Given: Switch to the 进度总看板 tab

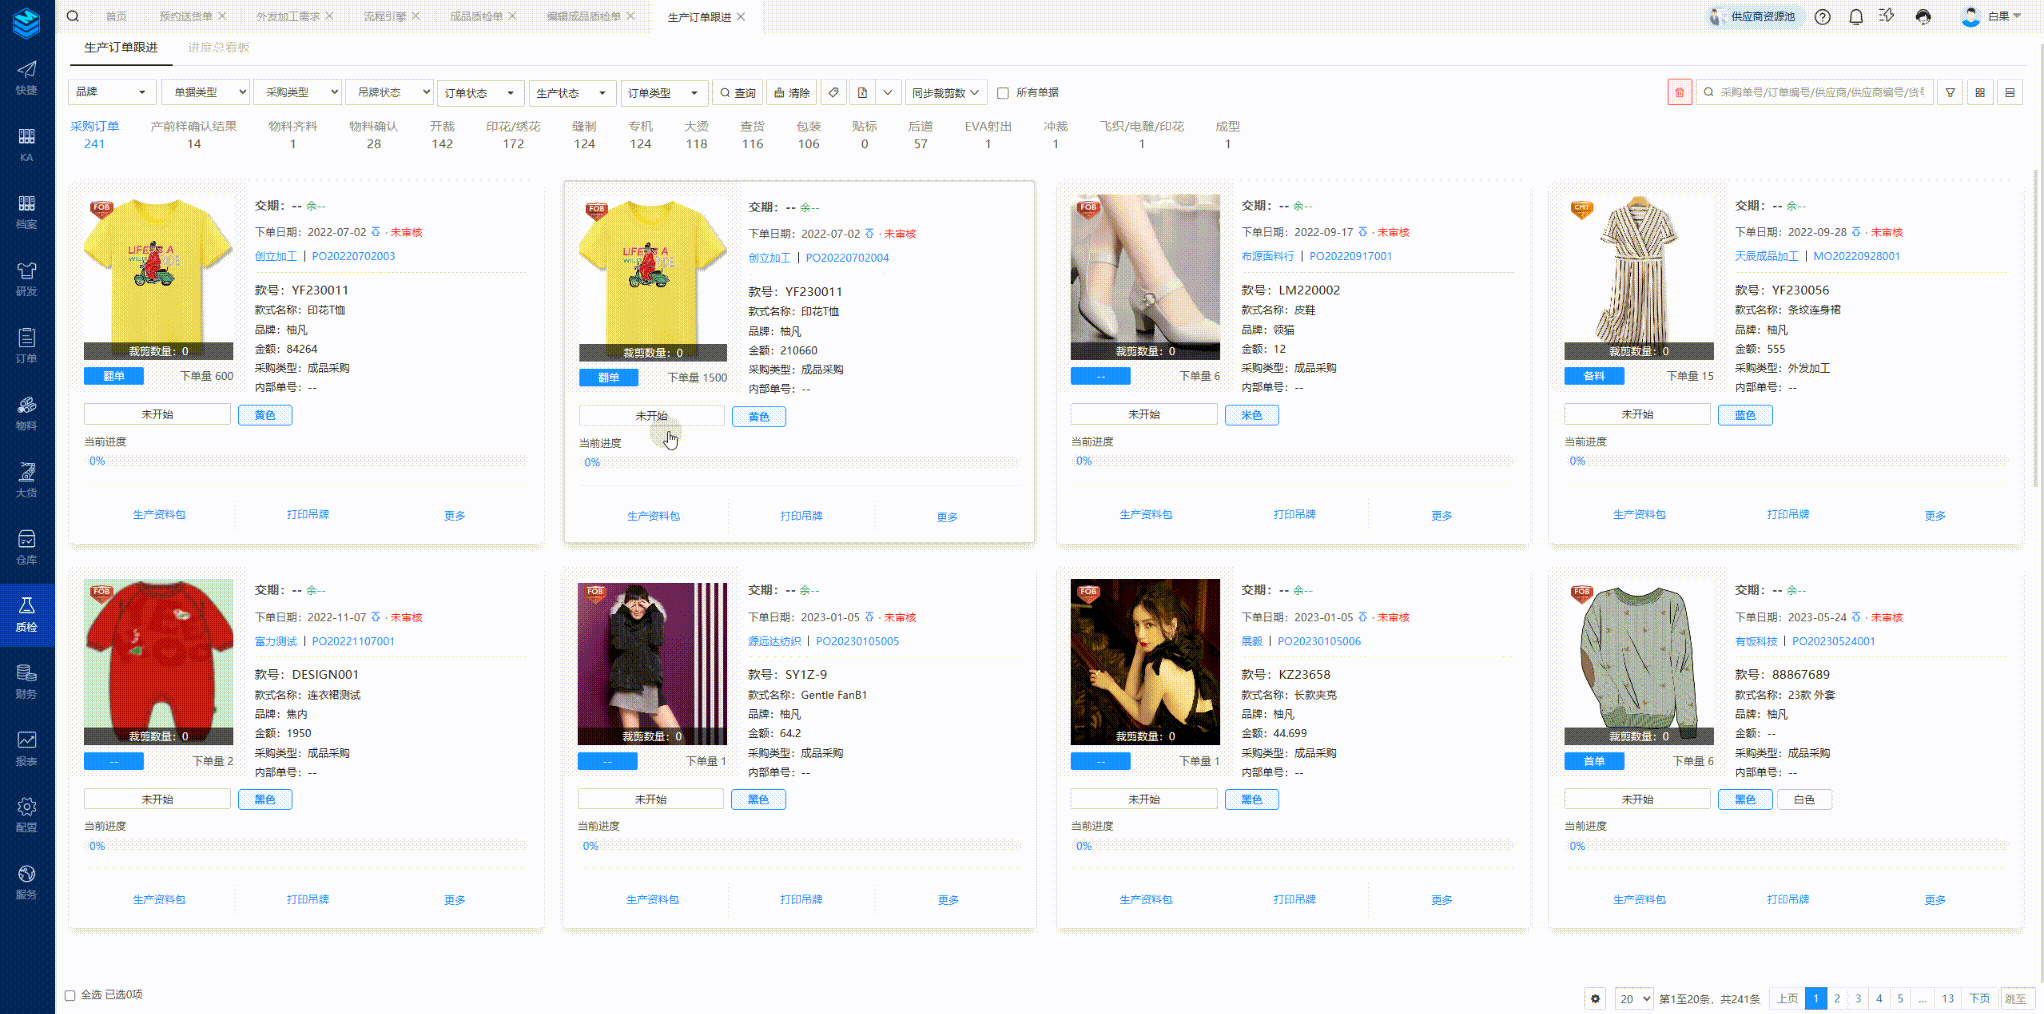Looking at the screenshot, I should pyautogui.click(x=218, y=48).
